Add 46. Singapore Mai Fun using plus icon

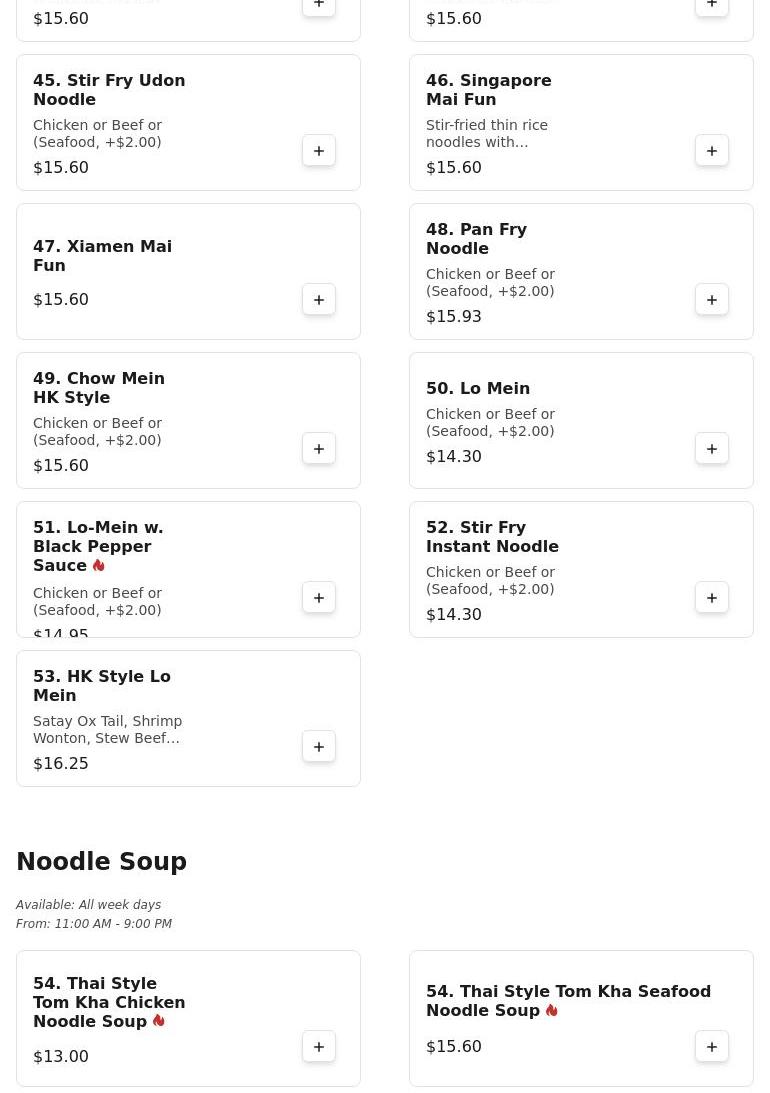[x=711, y=151]
